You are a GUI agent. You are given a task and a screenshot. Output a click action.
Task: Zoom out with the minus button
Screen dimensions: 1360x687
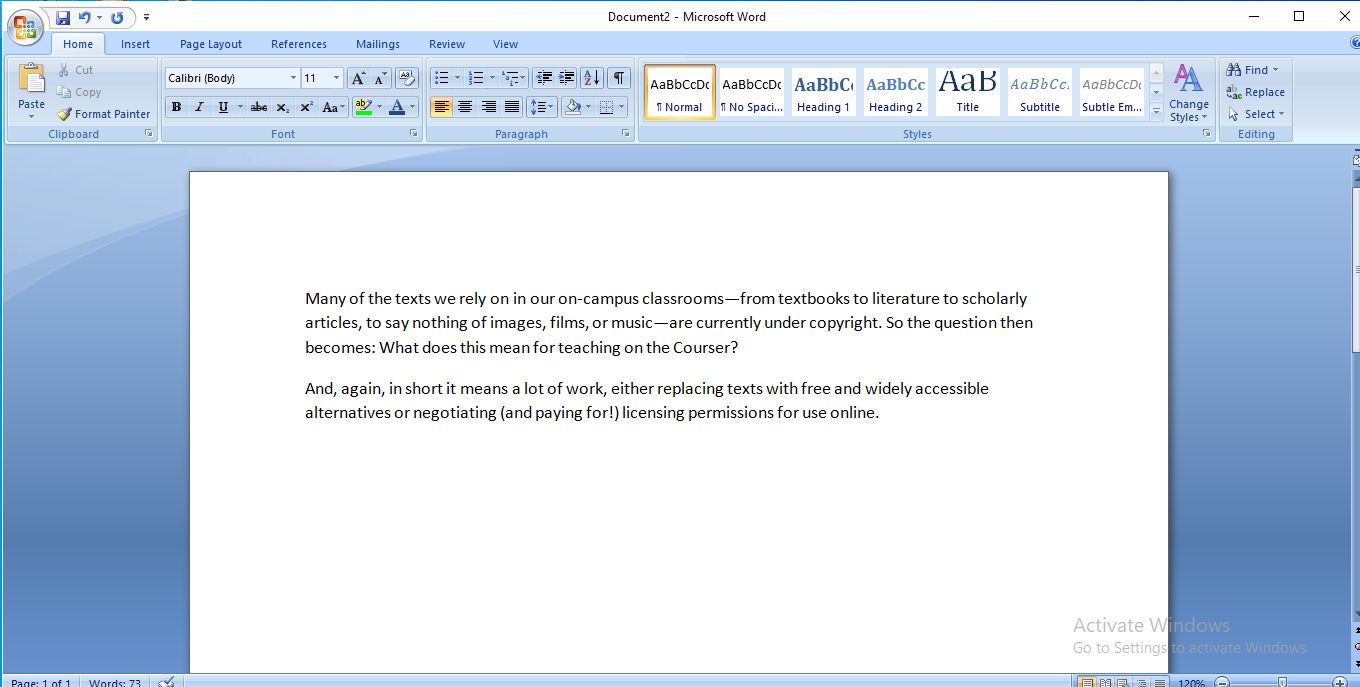click(x=1222, y=683)
